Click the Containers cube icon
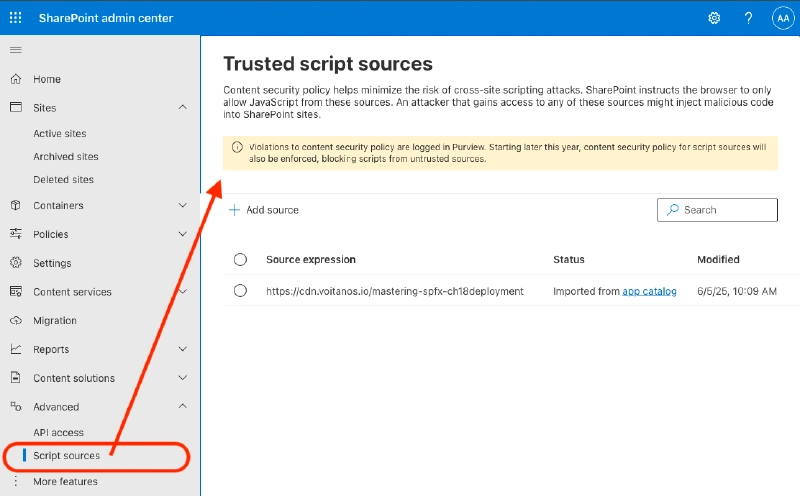The image size is (800, 496). pos(16,205)
